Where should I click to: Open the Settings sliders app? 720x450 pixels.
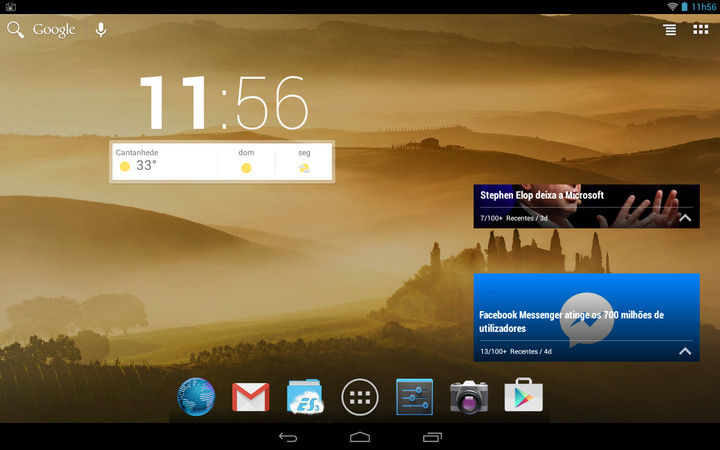[414, 397]
